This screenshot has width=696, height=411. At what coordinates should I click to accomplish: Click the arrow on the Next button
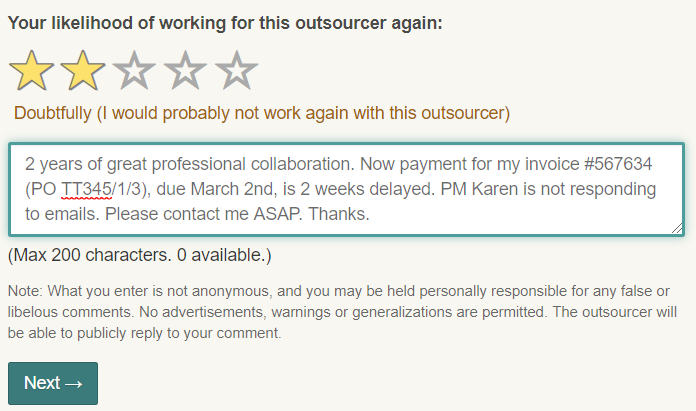(x=73, y=383)
